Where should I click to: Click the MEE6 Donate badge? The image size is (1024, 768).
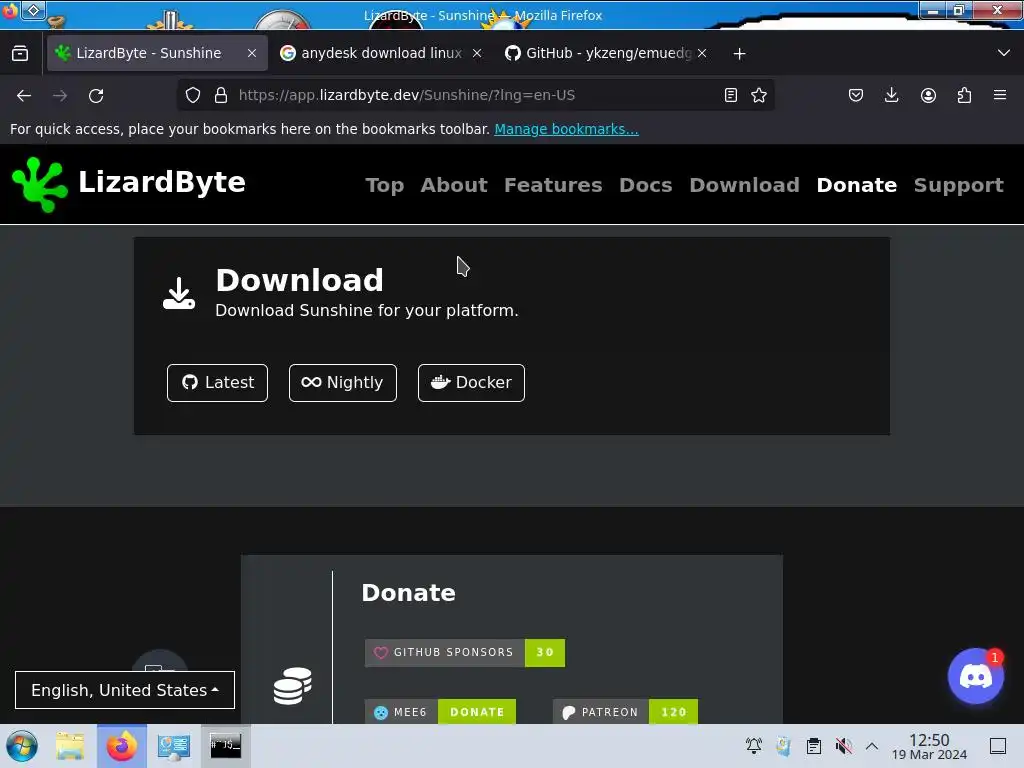[x=440, y=712]
